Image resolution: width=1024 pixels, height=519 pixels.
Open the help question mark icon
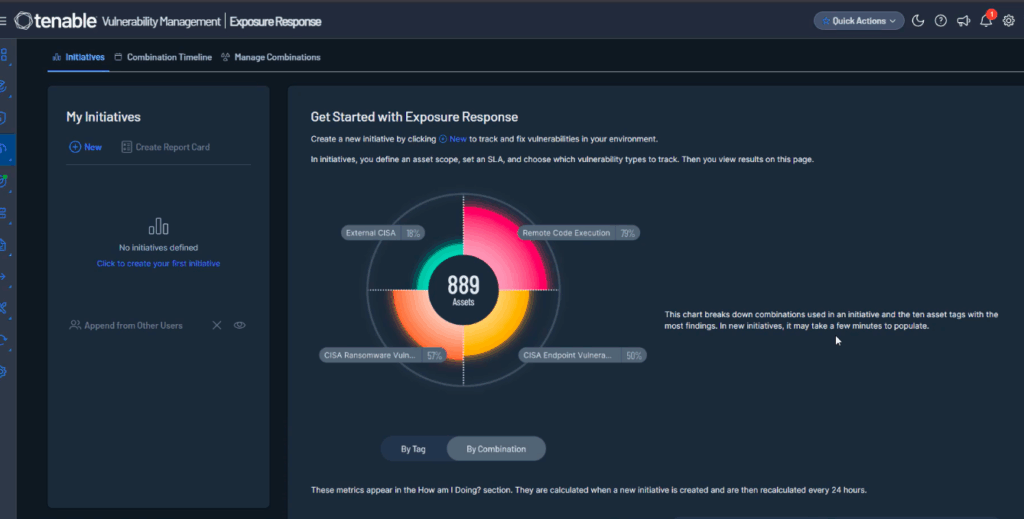(x=941, y=21)
